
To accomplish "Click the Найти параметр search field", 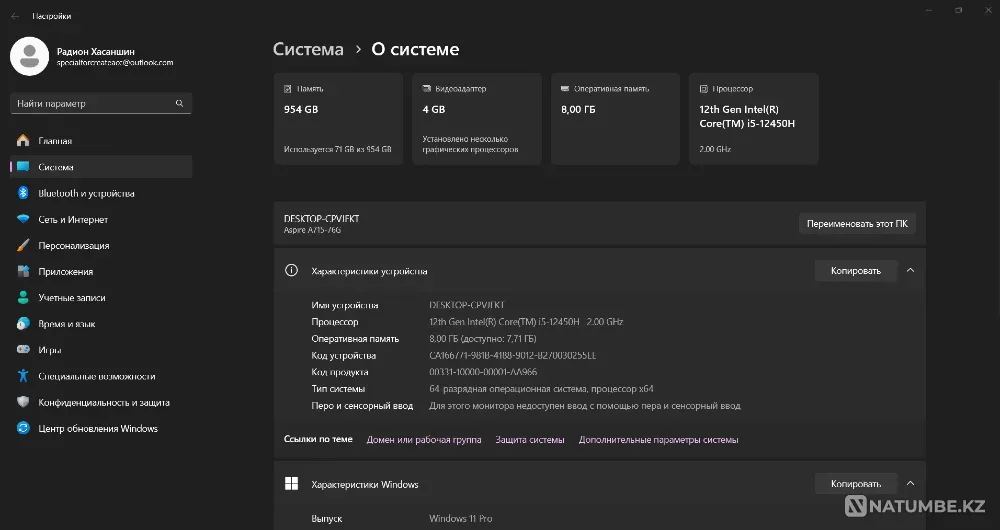I will 92,103.
